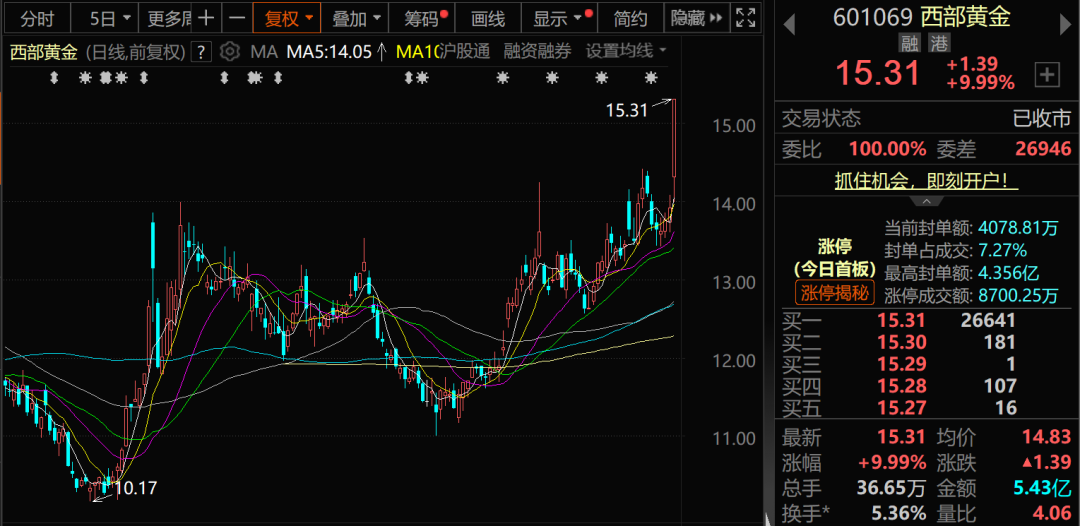
Task: Add stock to watchlist with plus box
Action: point(1047,73)
